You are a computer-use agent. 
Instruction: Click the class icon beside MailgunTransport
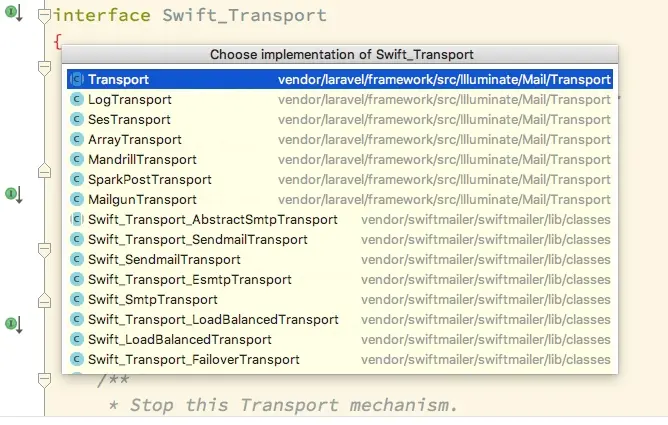click(77, 200)
